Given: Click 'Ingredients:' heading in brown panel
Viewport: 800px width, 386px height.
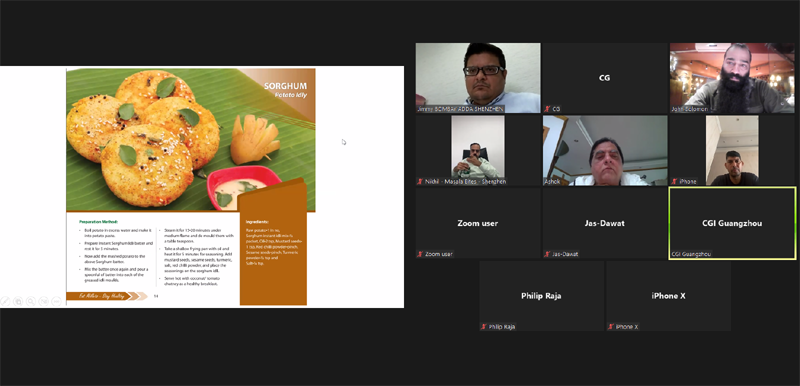Looking at the screenshot, I should tap(258, 222).
